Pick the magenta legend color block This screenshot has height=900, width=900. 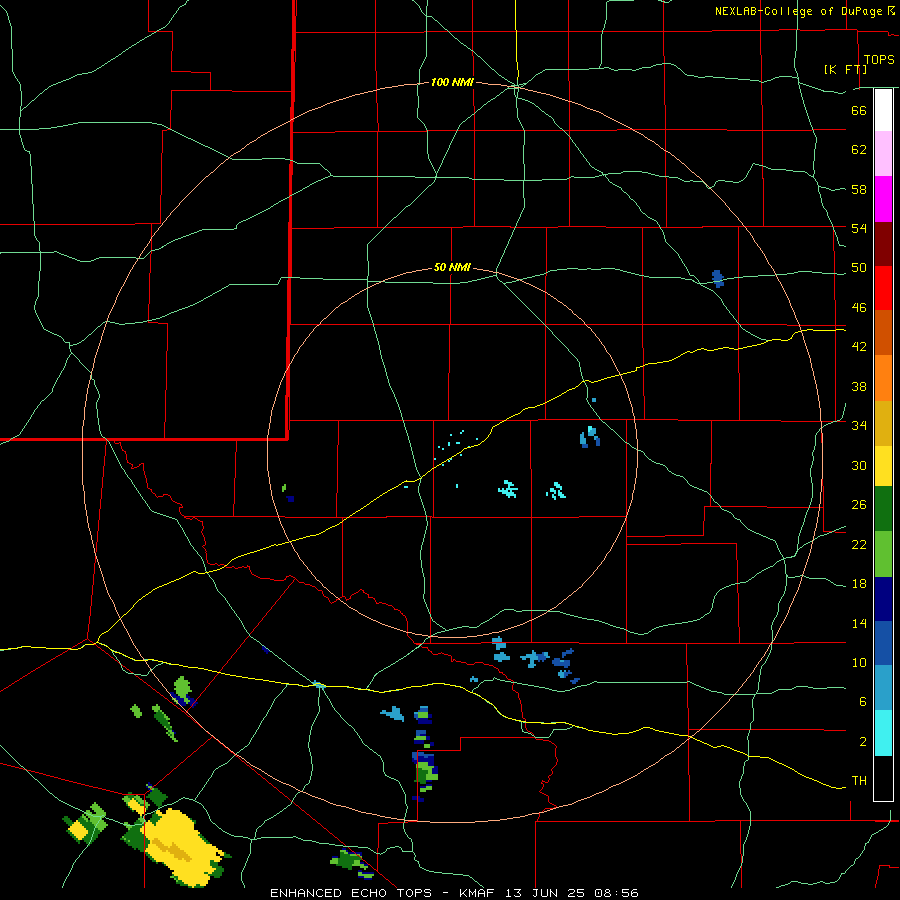click(883, 199)
